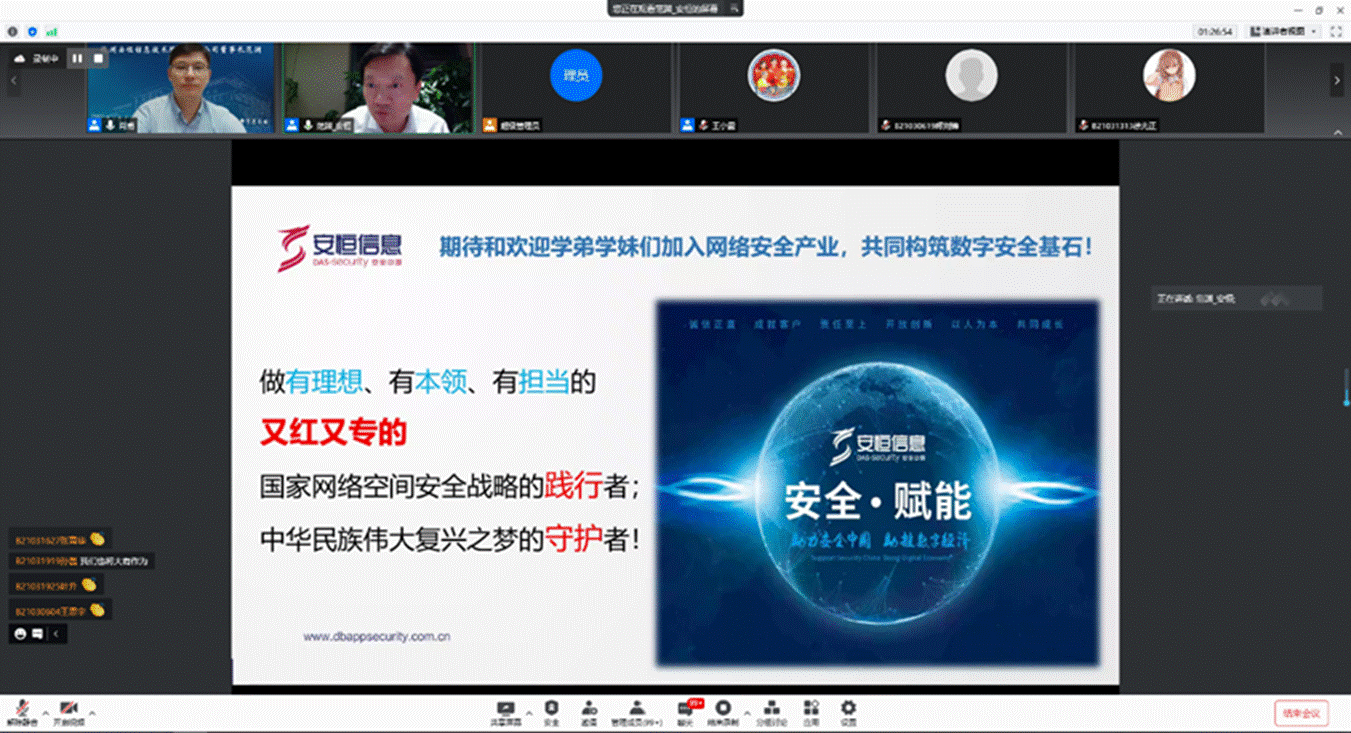1351x733 pixels.
Task: Turn on the camera video
Action: tap(68, 711)
